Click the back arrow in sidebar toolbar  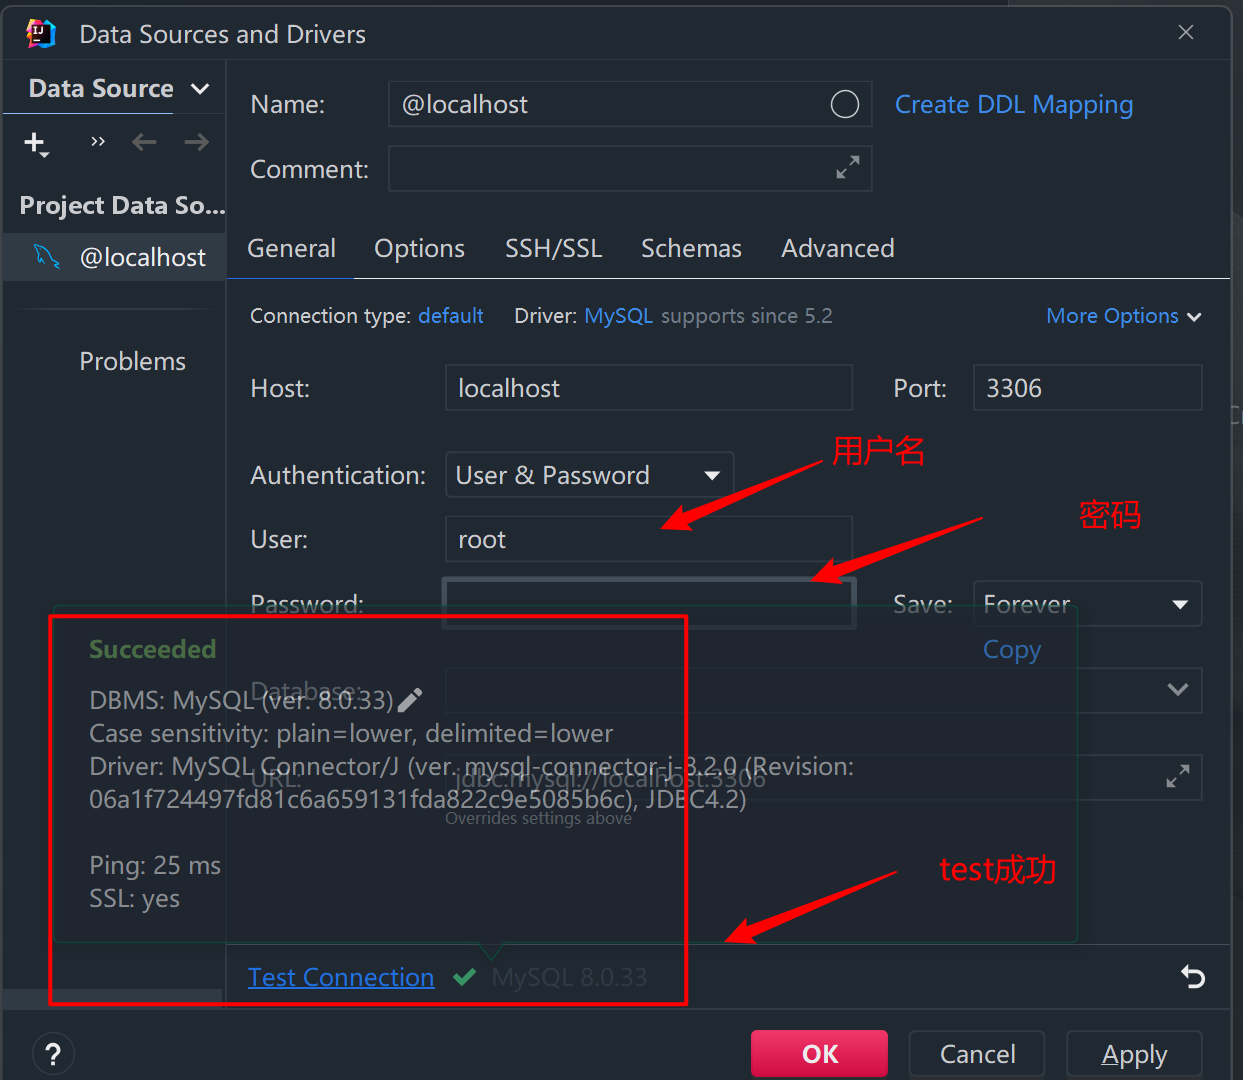point(144,142)
